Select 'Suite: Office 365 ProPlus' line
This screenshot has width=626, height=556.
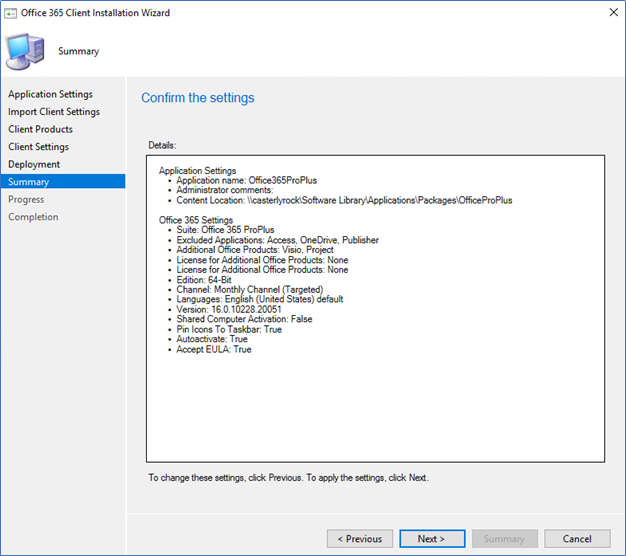click(x=226, y=230)
